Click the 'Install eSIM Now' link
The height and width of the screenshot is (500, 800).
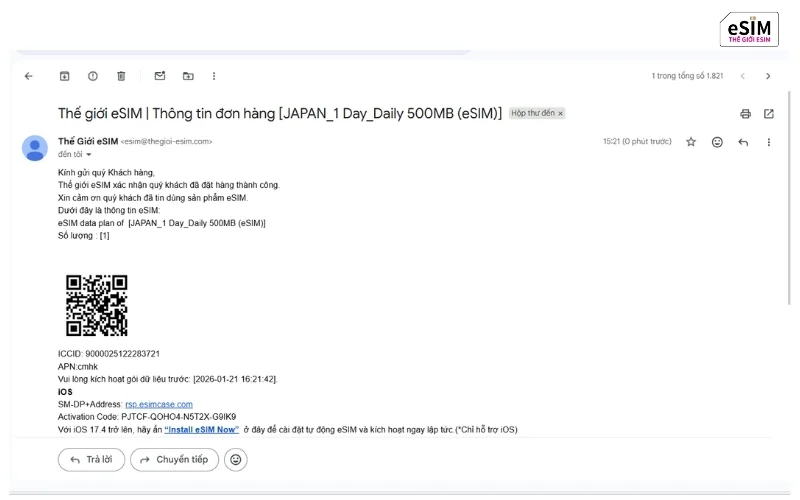click(202, 430)
